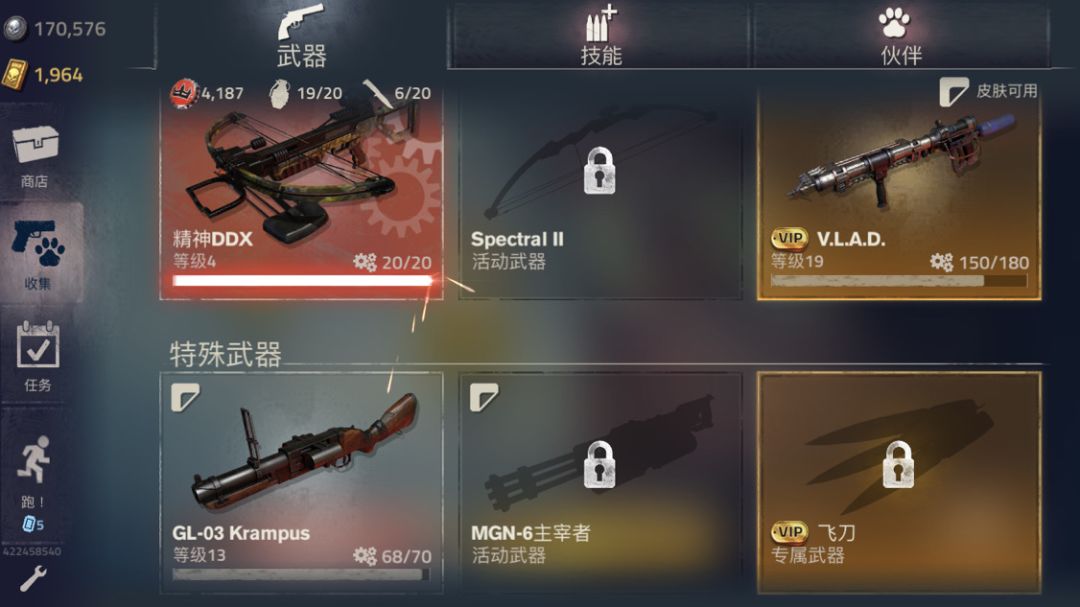Tap the locked MGN-6主宰者 minigun card
The image size is (1080, 607).
600,482
